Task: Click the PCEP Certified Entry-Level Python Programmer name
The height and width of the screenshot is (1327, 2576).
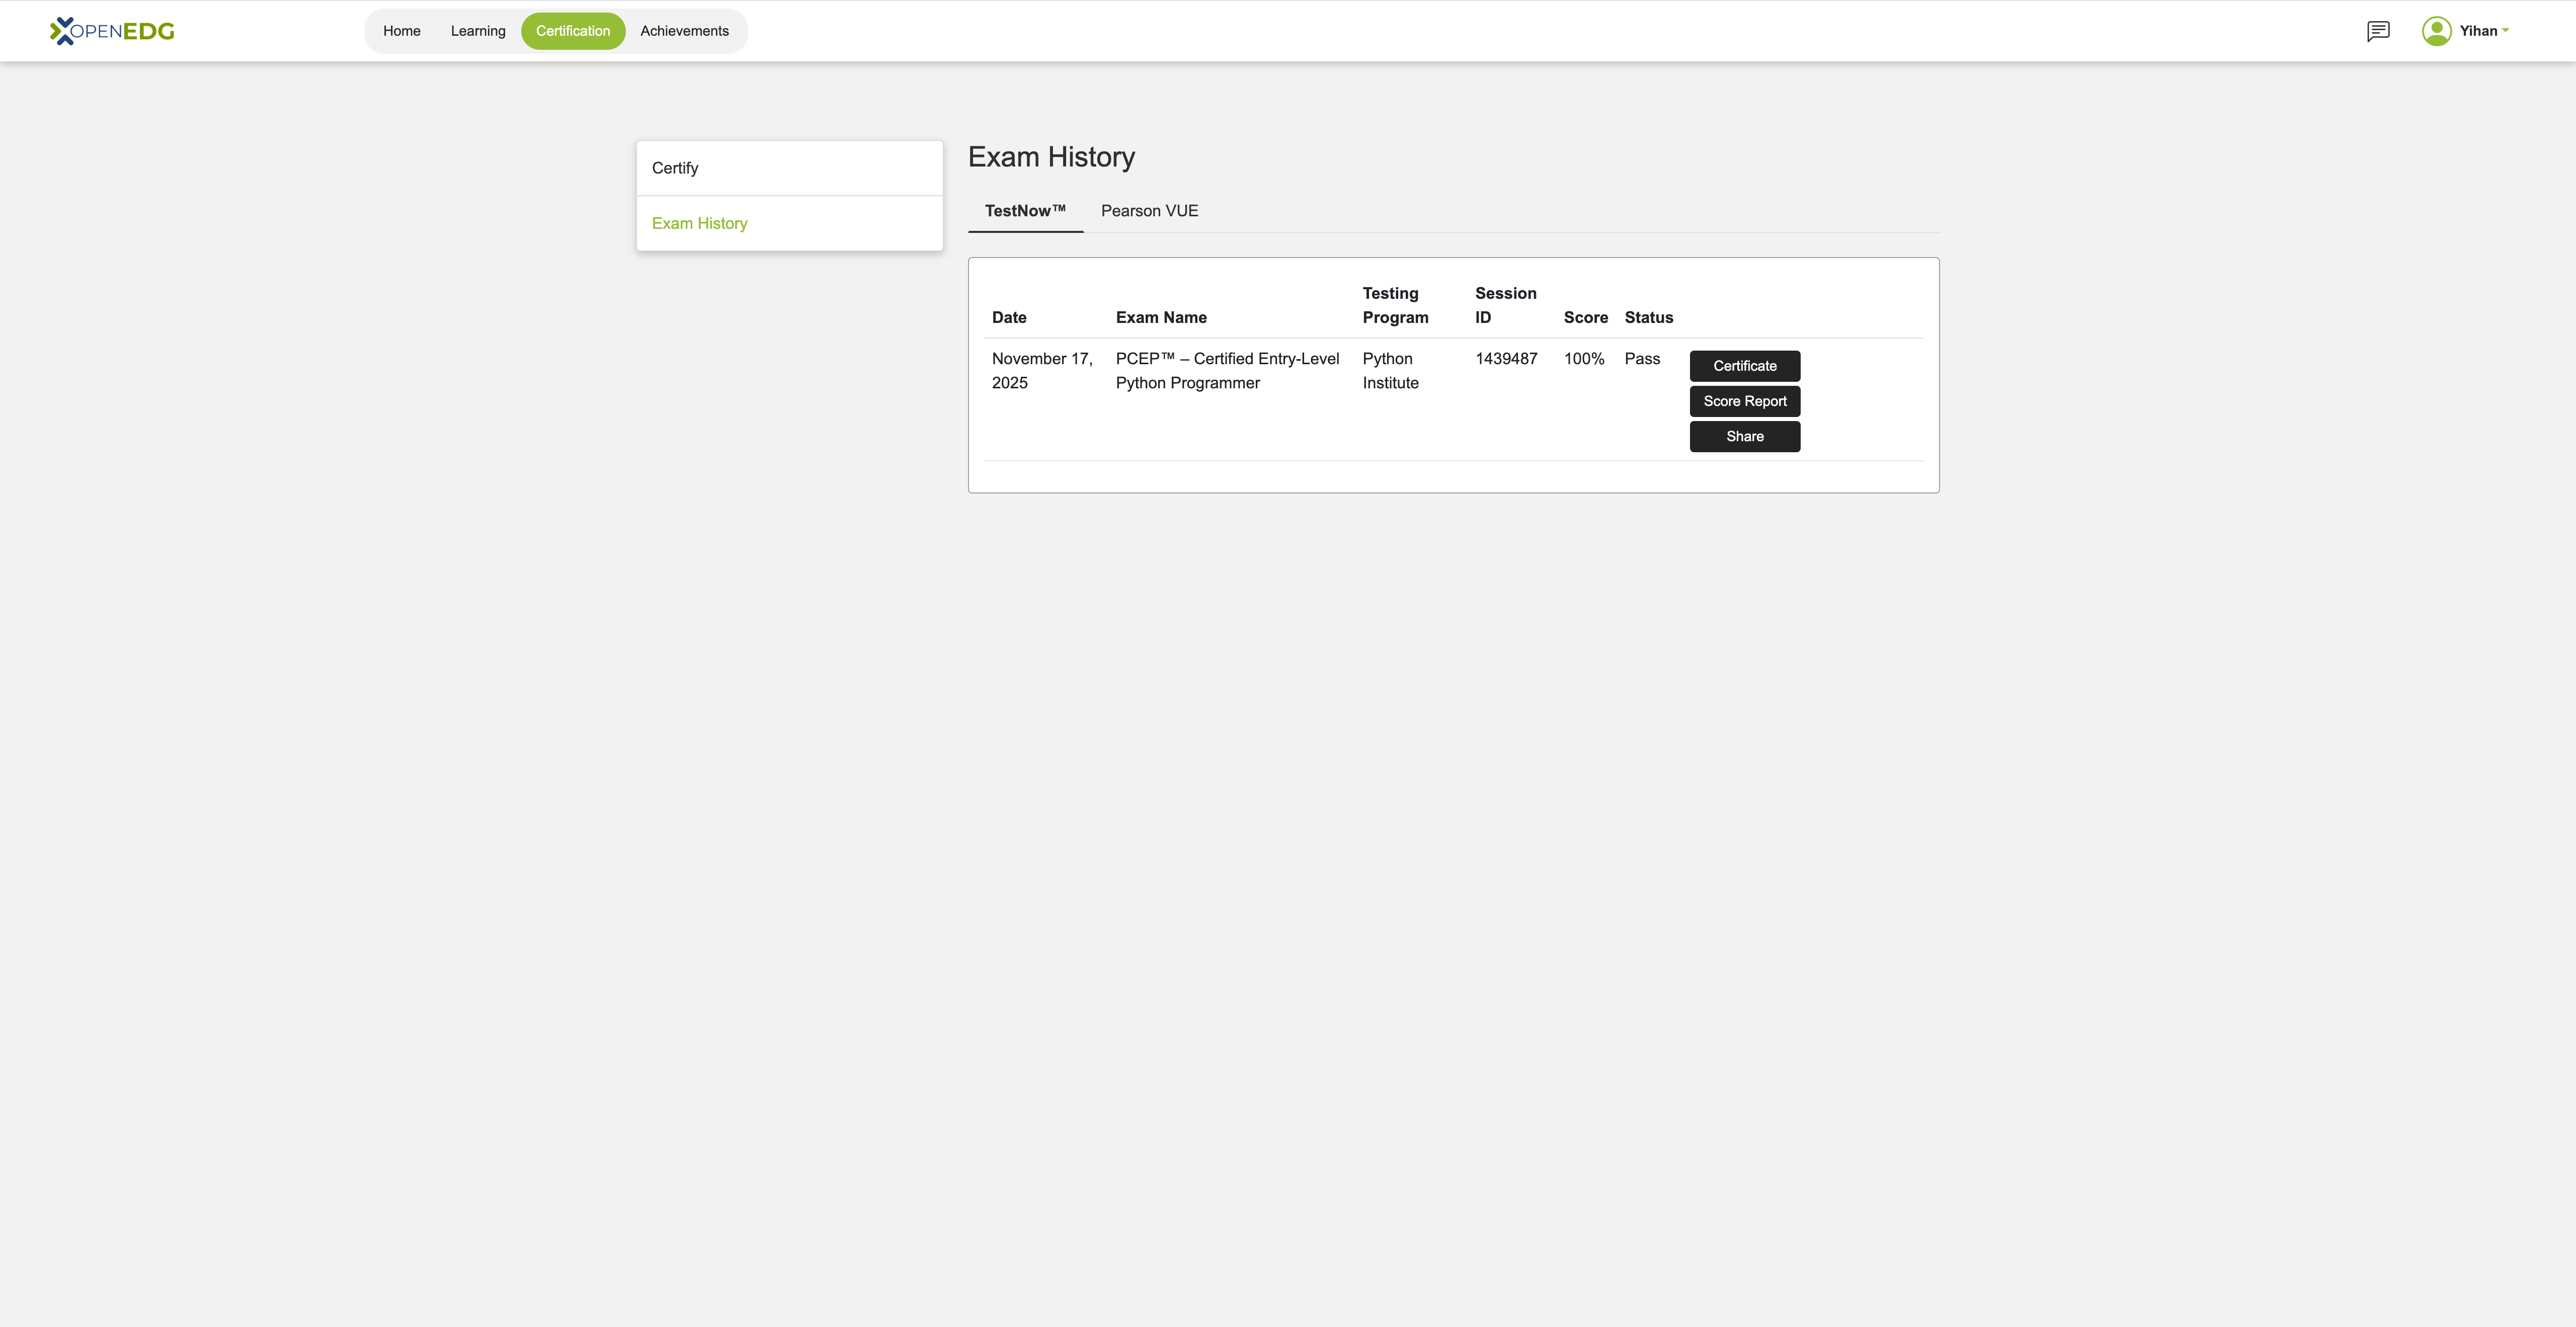Action: pos(1227,371)
